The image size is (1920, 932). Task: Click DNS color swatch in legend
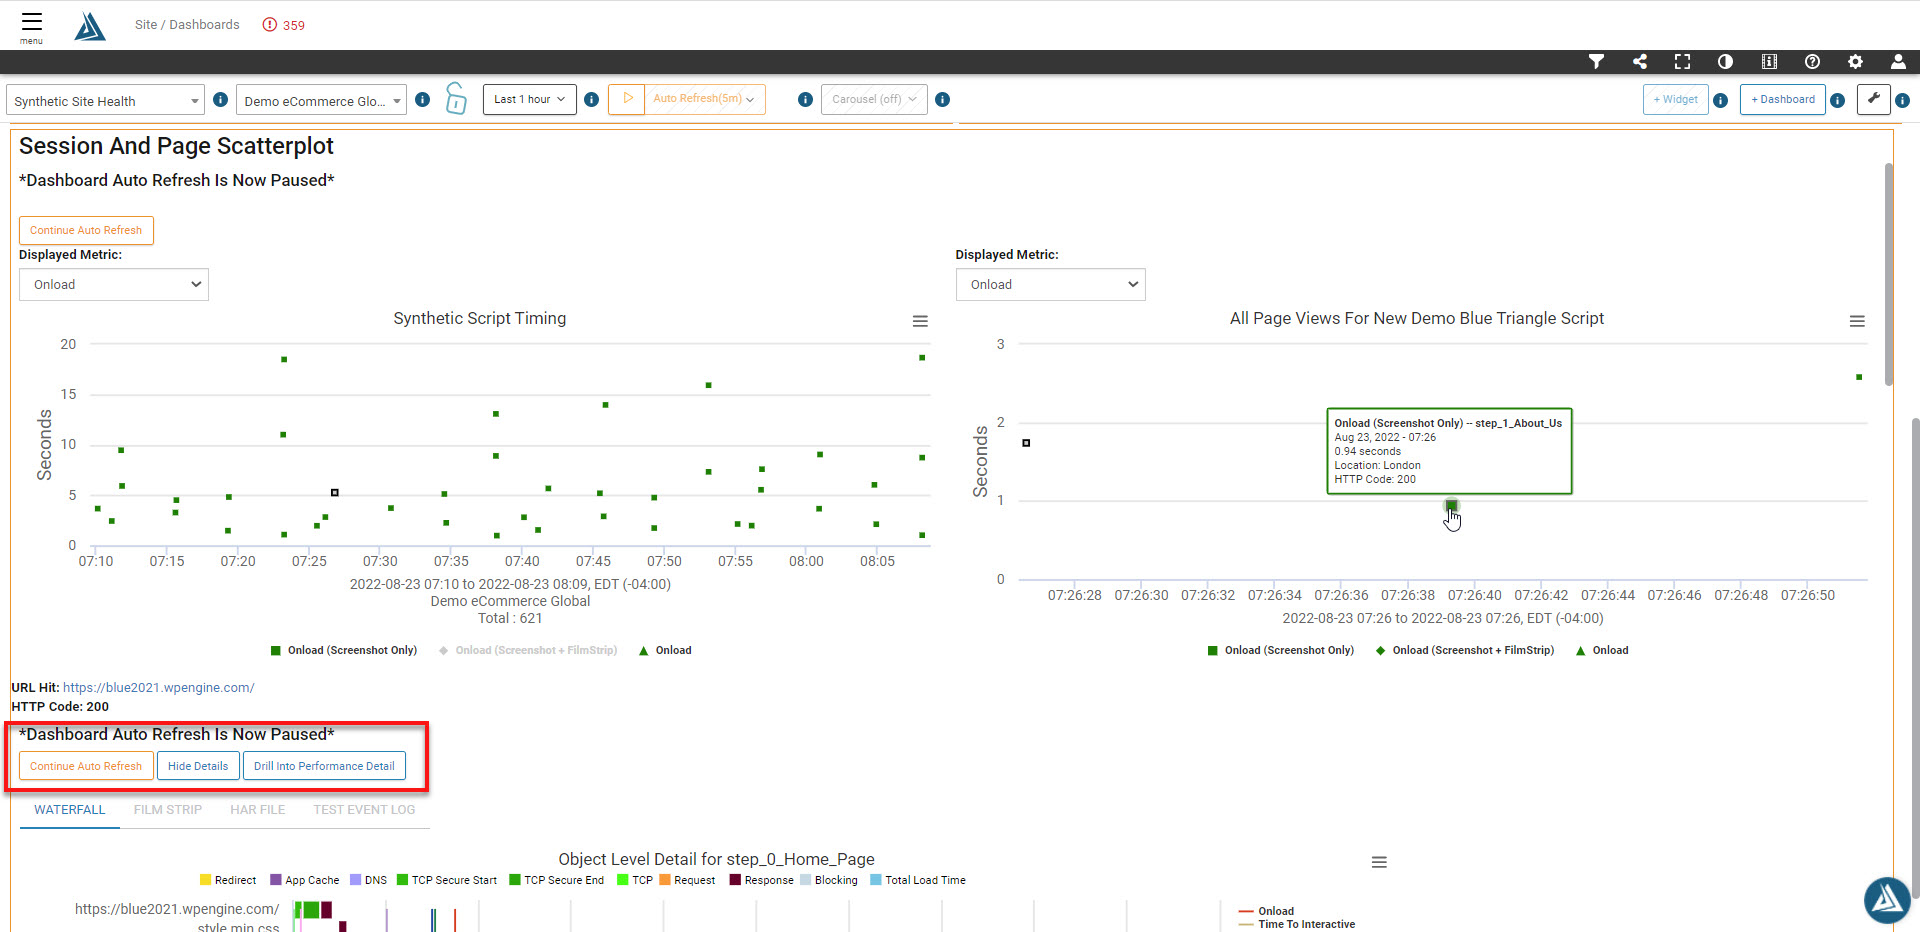point(355,880)
